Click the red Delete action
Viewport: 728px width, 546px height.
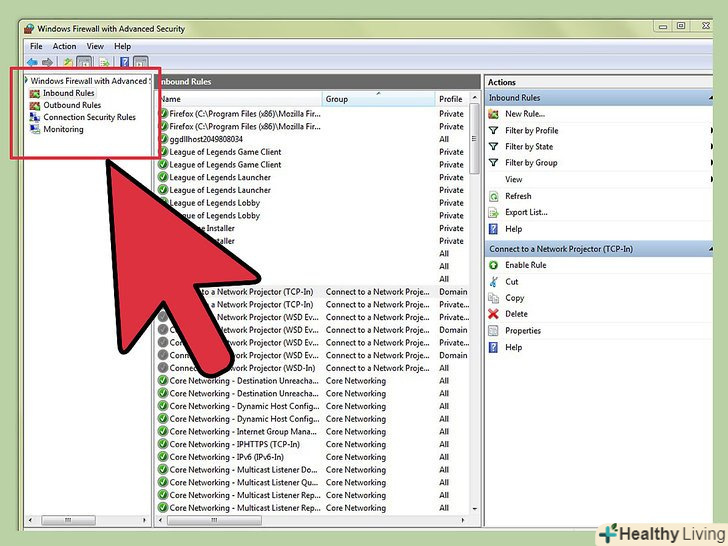[x=516, y=314]
